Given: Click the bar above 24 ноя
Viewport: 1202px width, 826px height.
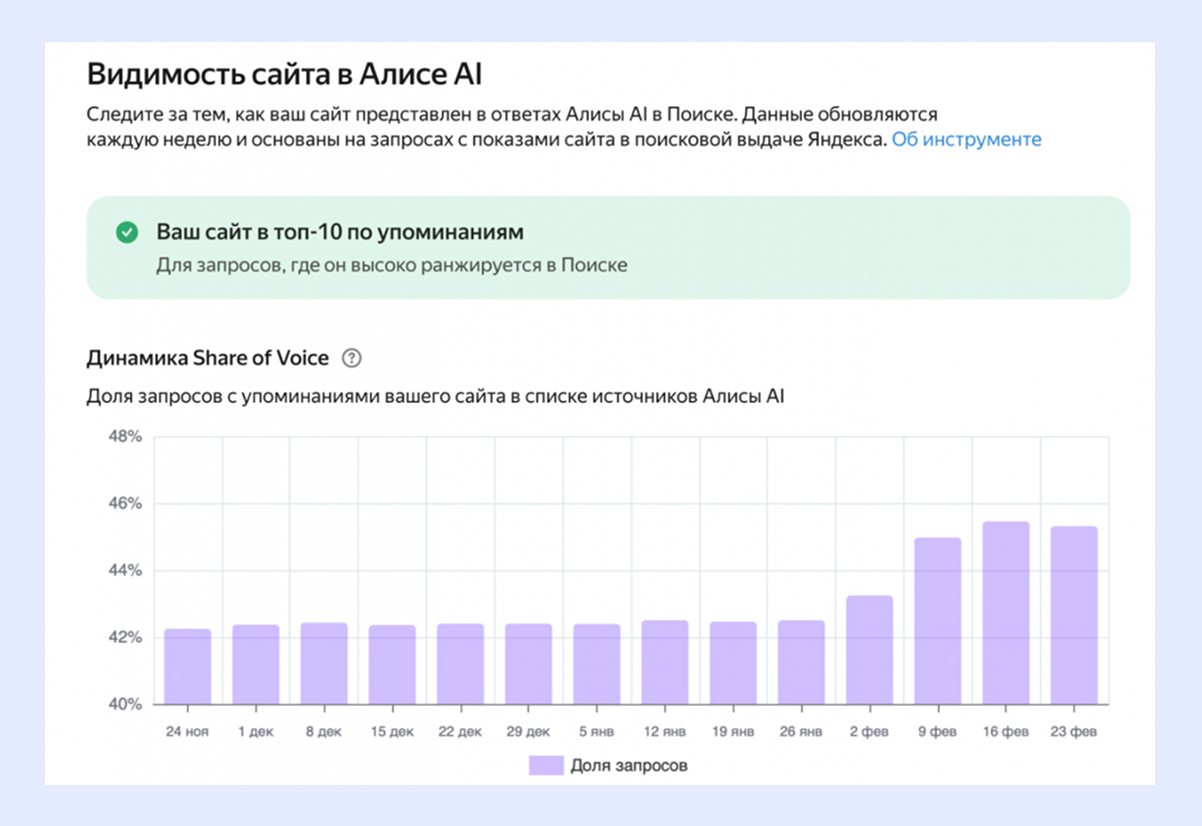Looking at the screenshot, I should (x=185, y=665).
